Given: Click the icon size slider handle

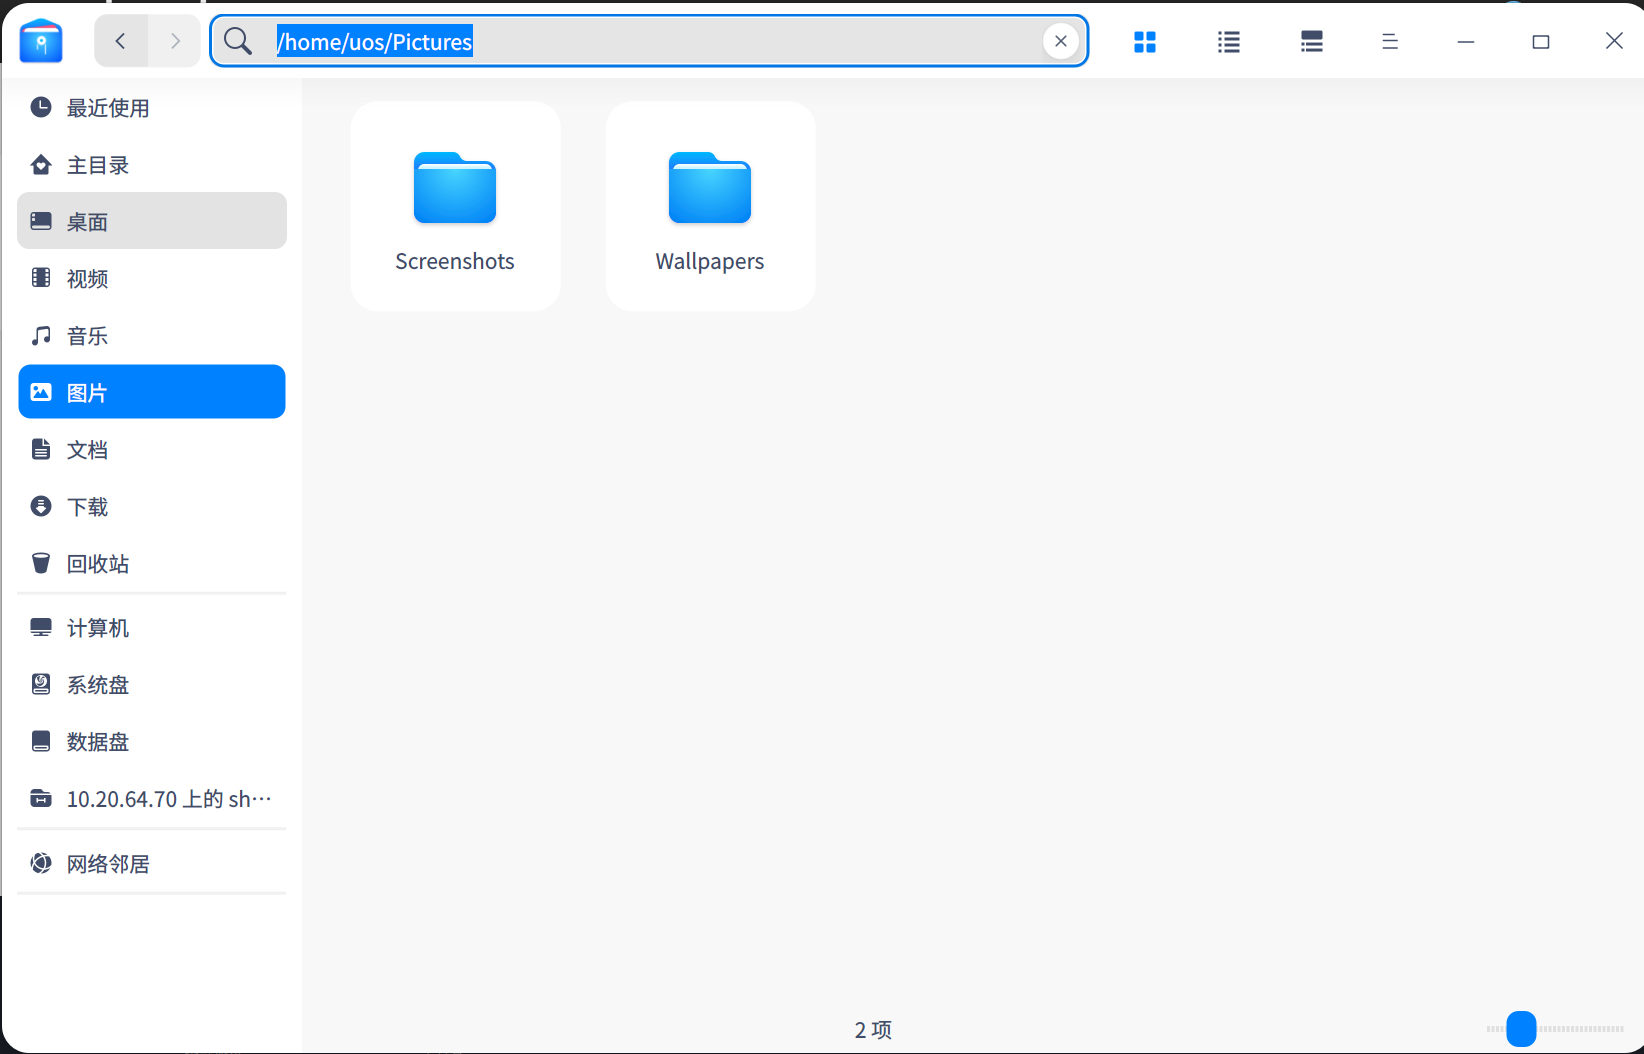Looking at the screenshot, I should [1521, 1028].
